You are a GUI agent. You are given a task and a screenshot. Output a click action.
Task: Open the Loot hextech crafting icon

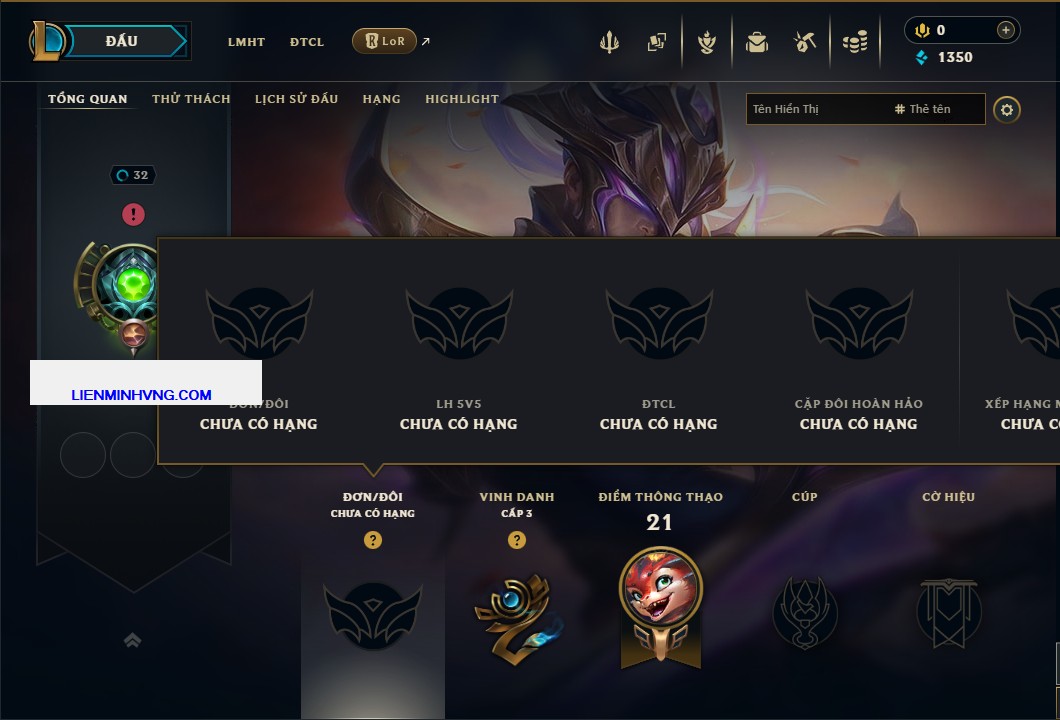[x=804, y=43]
